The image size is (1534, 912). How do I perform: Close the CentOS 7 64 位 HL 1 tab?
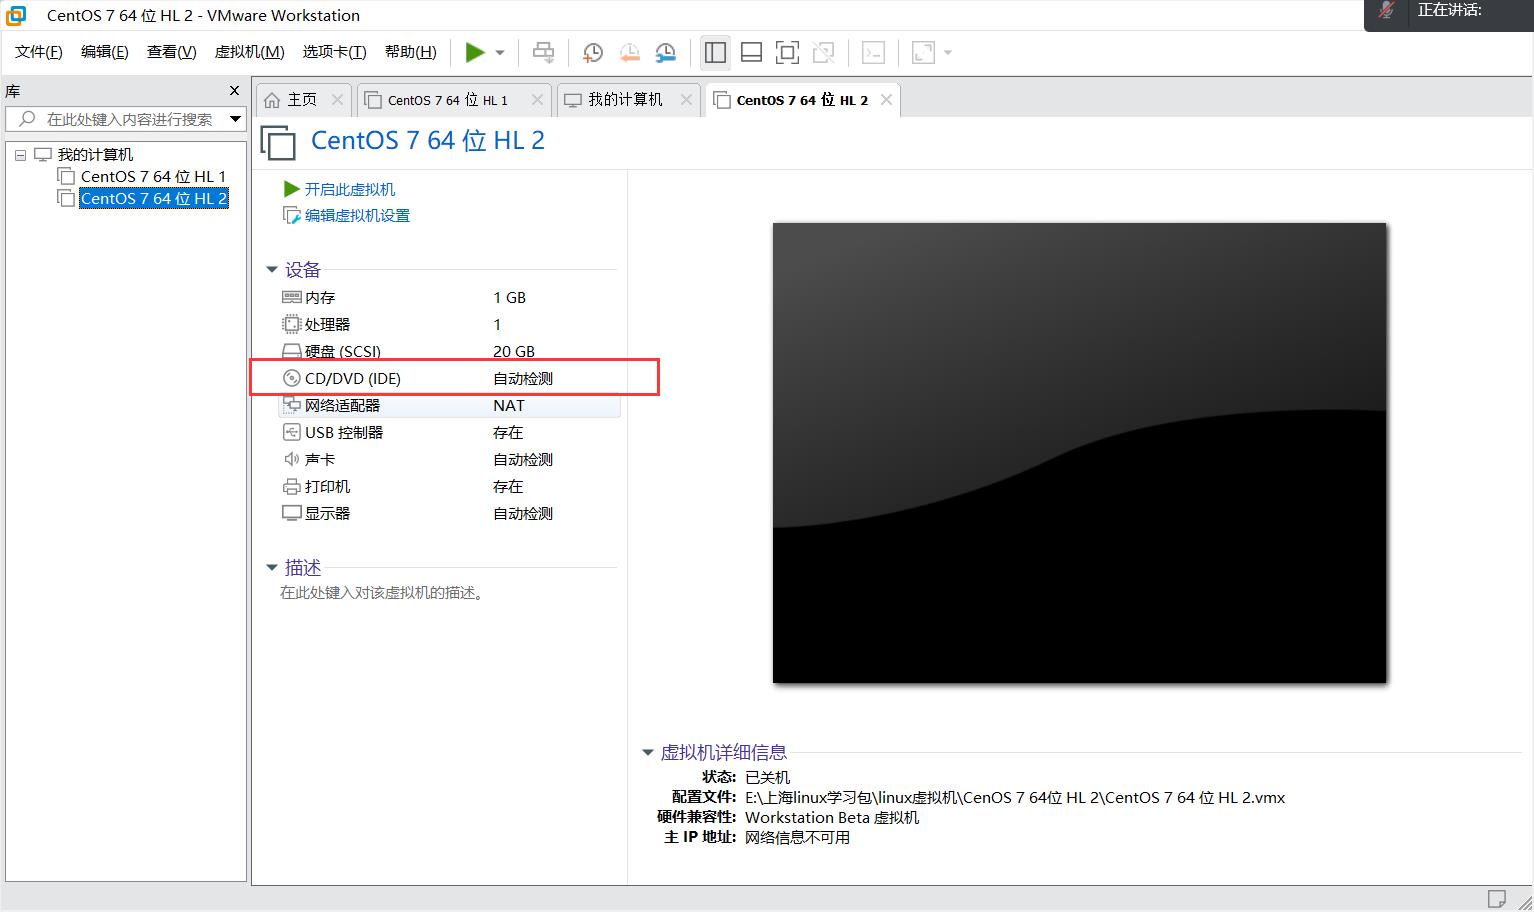click(x=537, y=100)
